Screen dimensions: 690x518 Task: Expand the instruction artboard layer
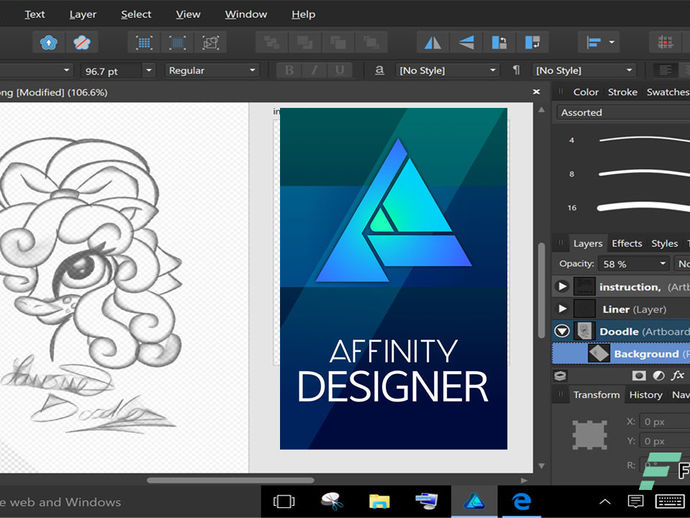[x=562, y=287]
